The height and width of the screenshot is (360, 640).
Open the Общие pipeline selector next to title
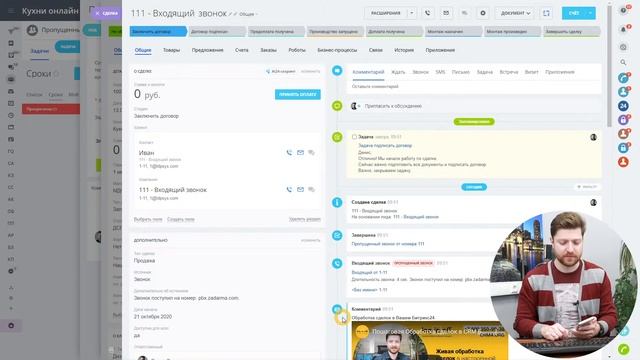pyautogui.click(x=248, y=14)
